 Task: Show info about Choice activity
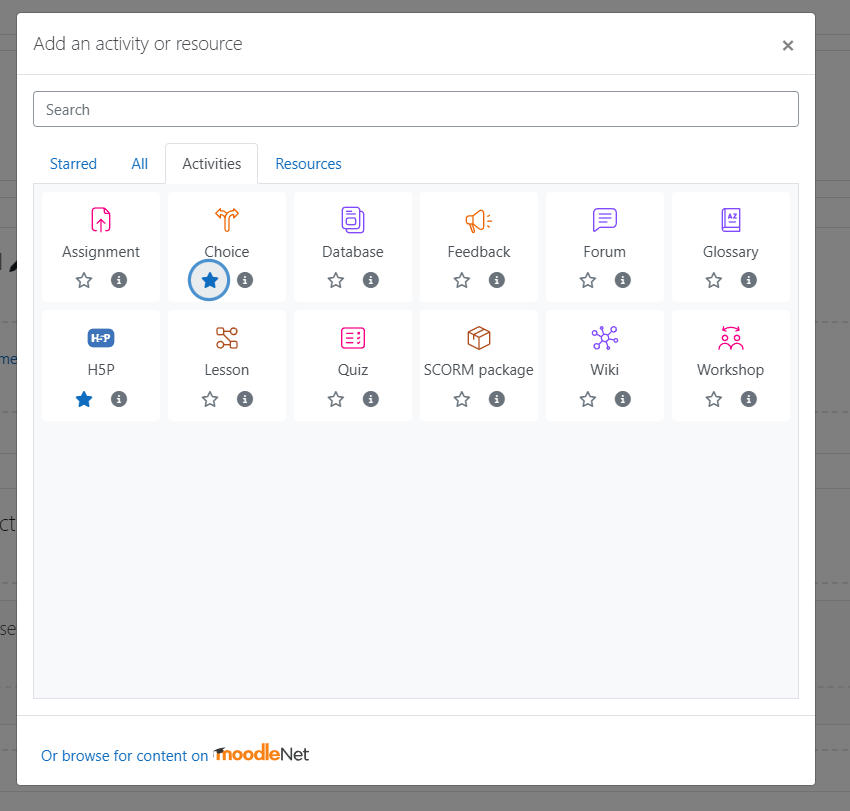245,280
